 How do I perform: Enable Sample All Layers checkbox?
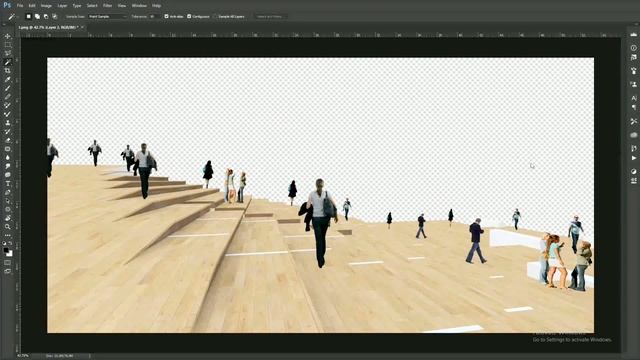(216, 17)
